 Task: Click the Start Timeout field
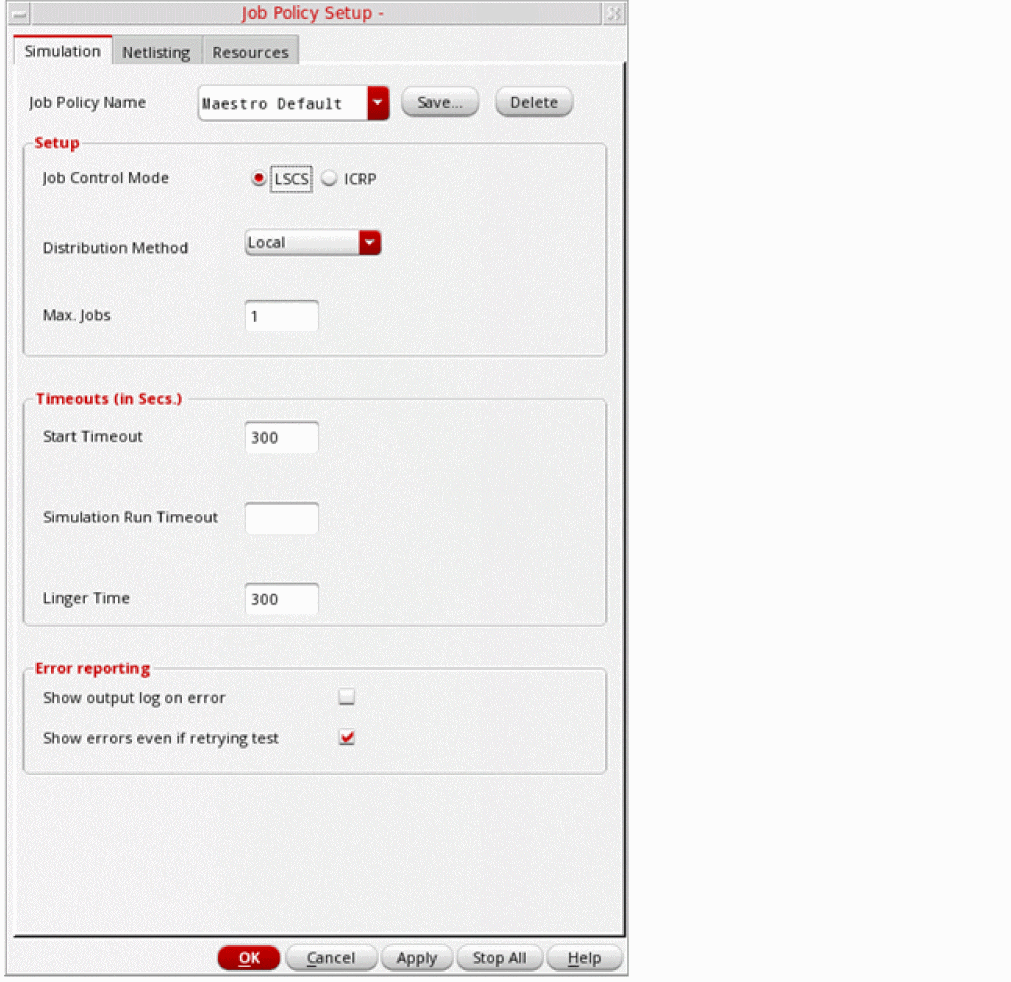pyautogui.click(x=282, y=437)
